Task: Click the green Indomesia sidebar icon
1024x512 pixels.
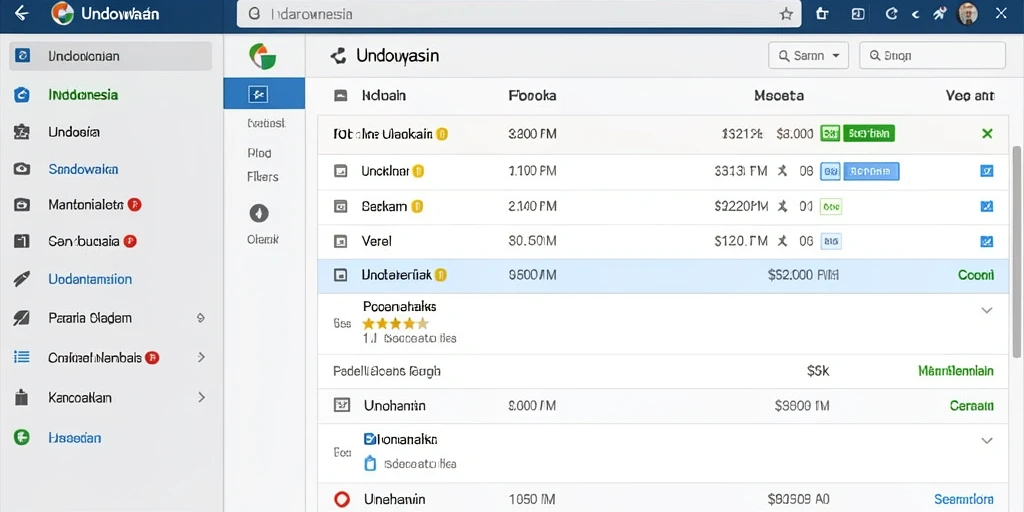Action: pos(22,95)
